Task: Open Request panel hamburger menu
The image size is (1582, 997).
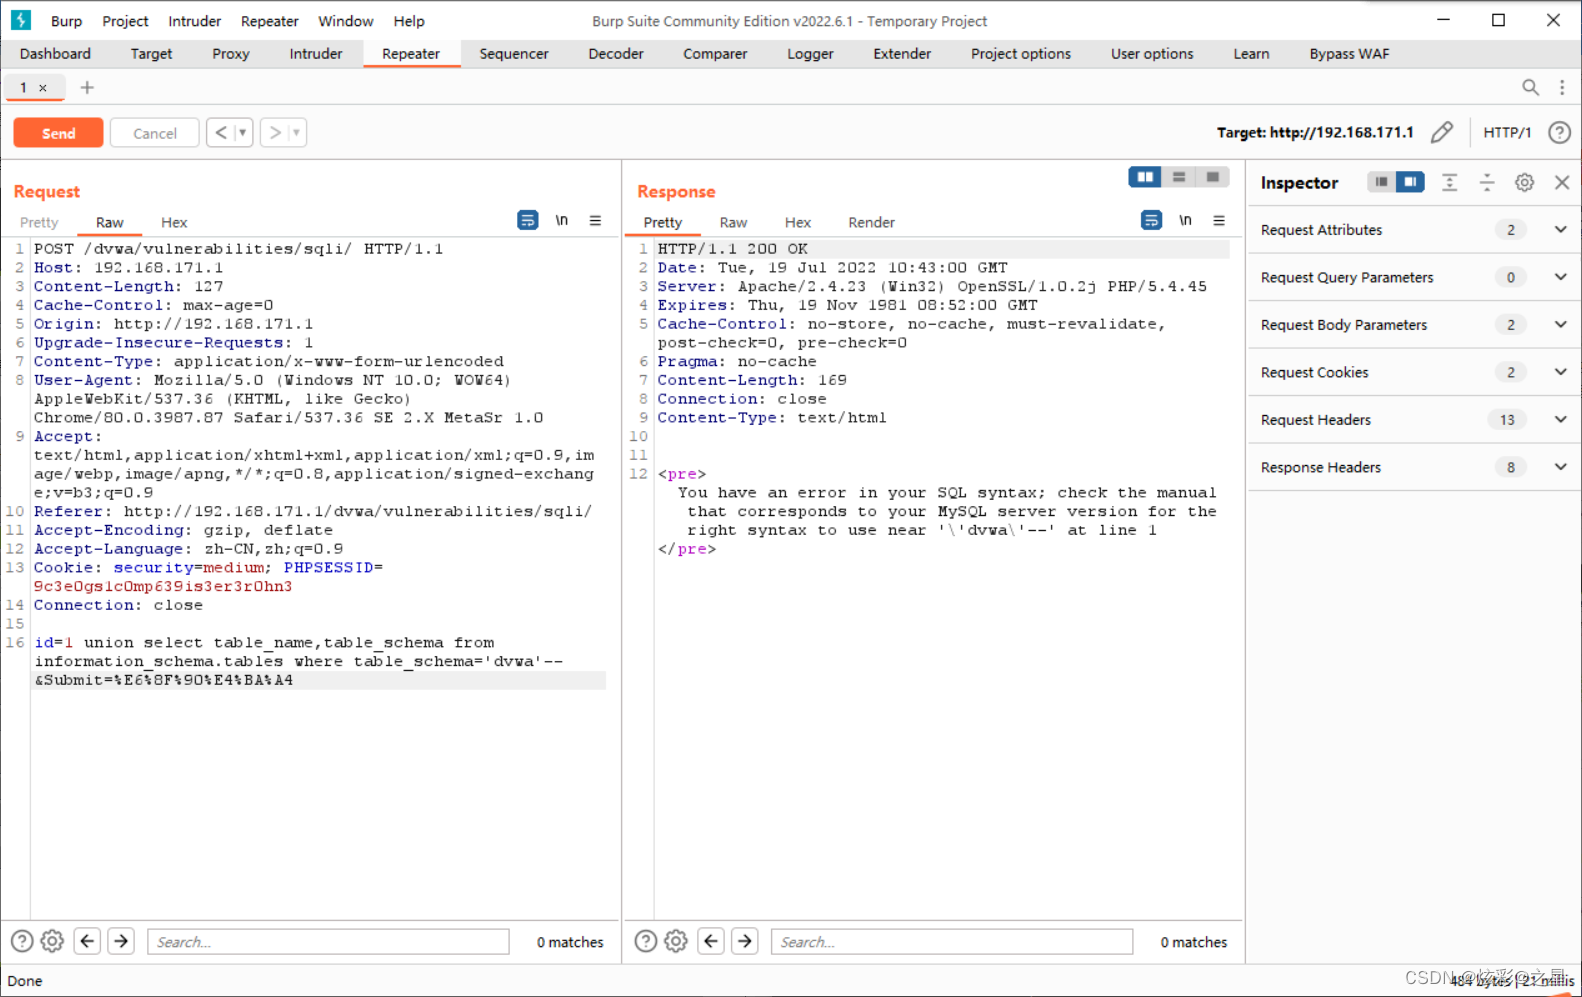Action: [595, 220]
